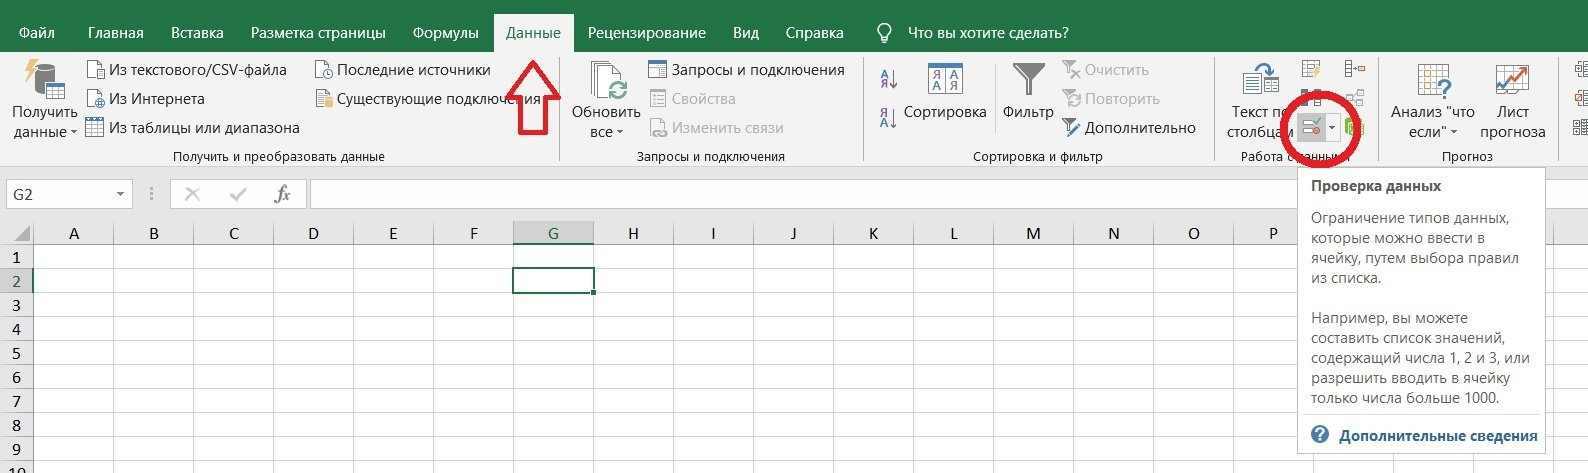This screenshot has width=1588, height=473.
Task: Open the Получить данные dropdown
Action: 45,100
